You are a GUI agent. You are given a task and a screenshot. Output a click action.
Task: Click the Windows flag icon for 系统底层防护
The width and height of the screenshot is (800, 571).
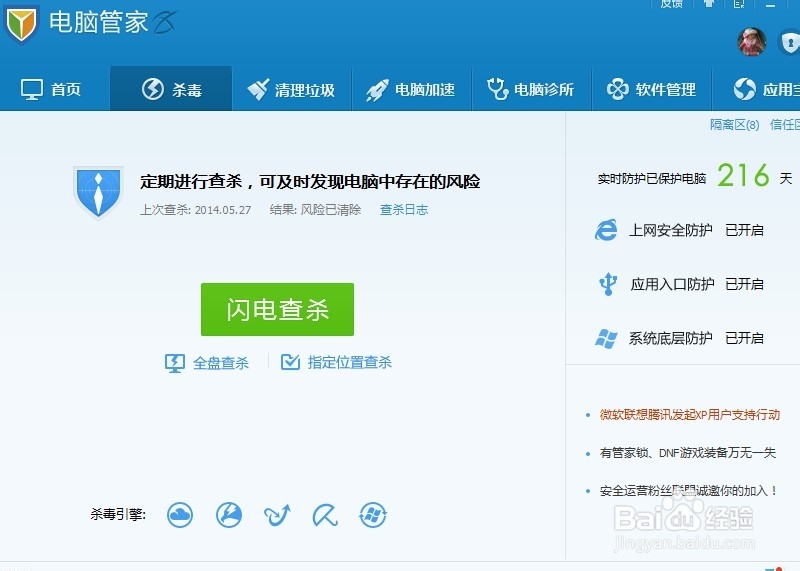(606, 338)
